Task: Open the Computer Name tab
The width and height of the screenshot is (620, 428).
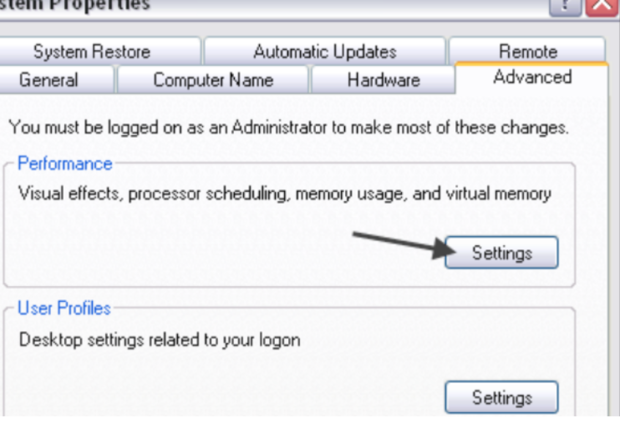Action: 213,80
